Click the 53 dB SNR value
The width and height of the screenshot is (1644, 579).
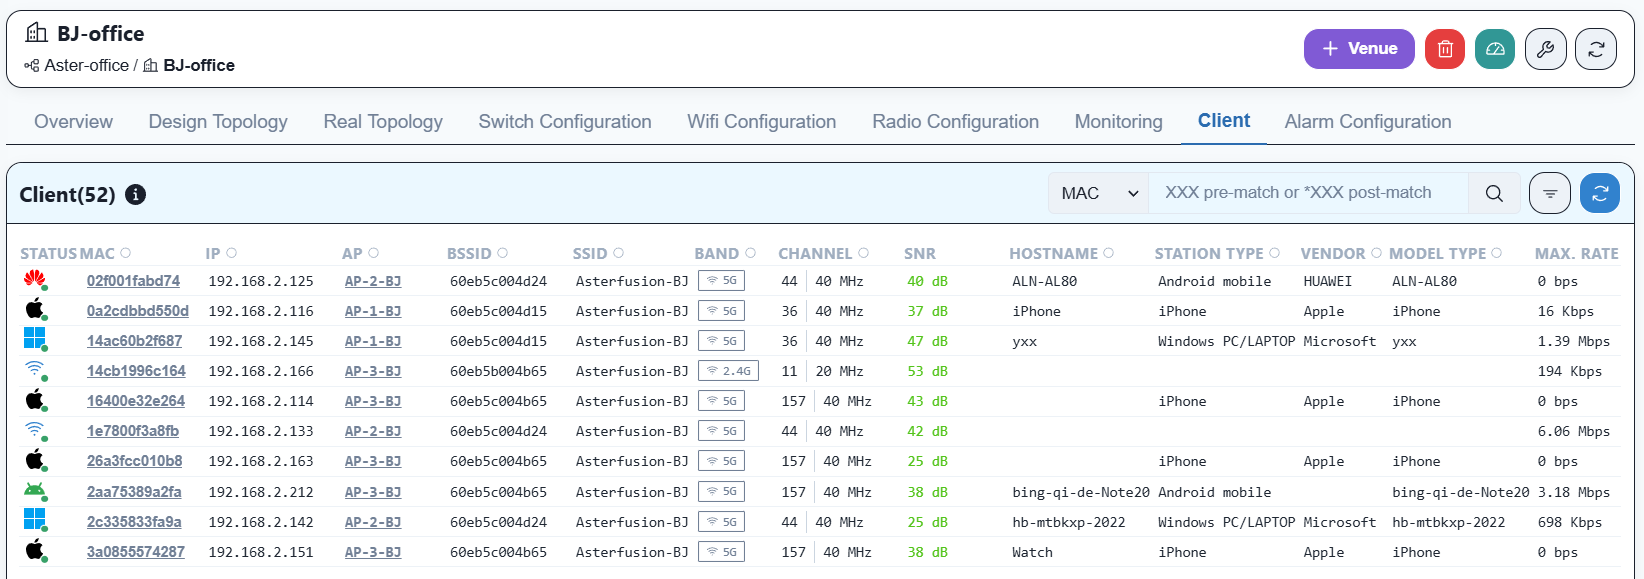pyautogui.click(x=927, y=371)
